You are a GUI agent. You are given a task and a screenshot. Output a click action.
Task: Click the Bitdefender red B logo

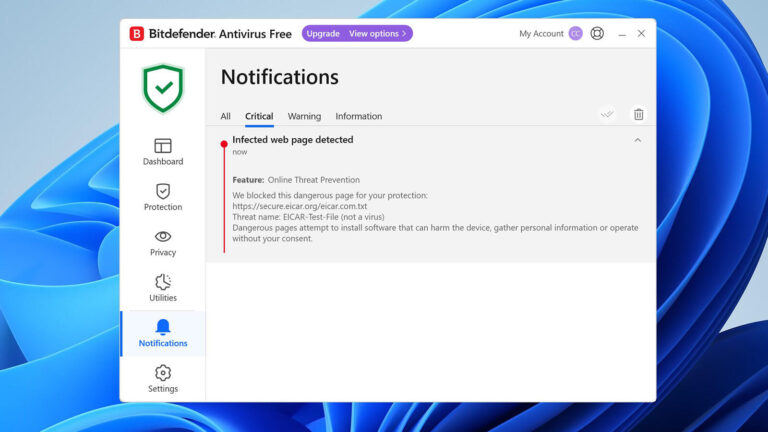(x=137, y=34)
